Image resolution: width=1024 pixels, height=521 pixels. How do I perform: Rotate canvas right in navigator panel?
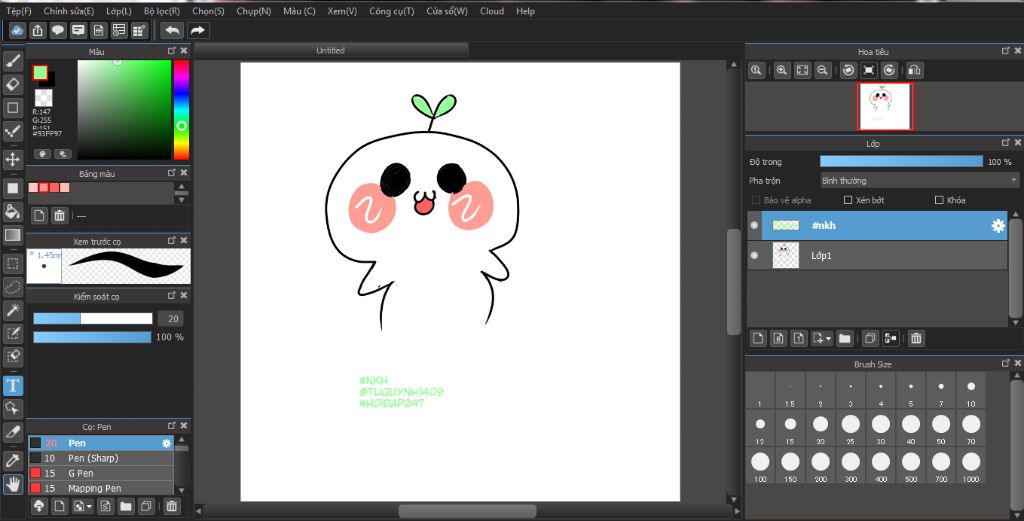[x=889, y=71]
